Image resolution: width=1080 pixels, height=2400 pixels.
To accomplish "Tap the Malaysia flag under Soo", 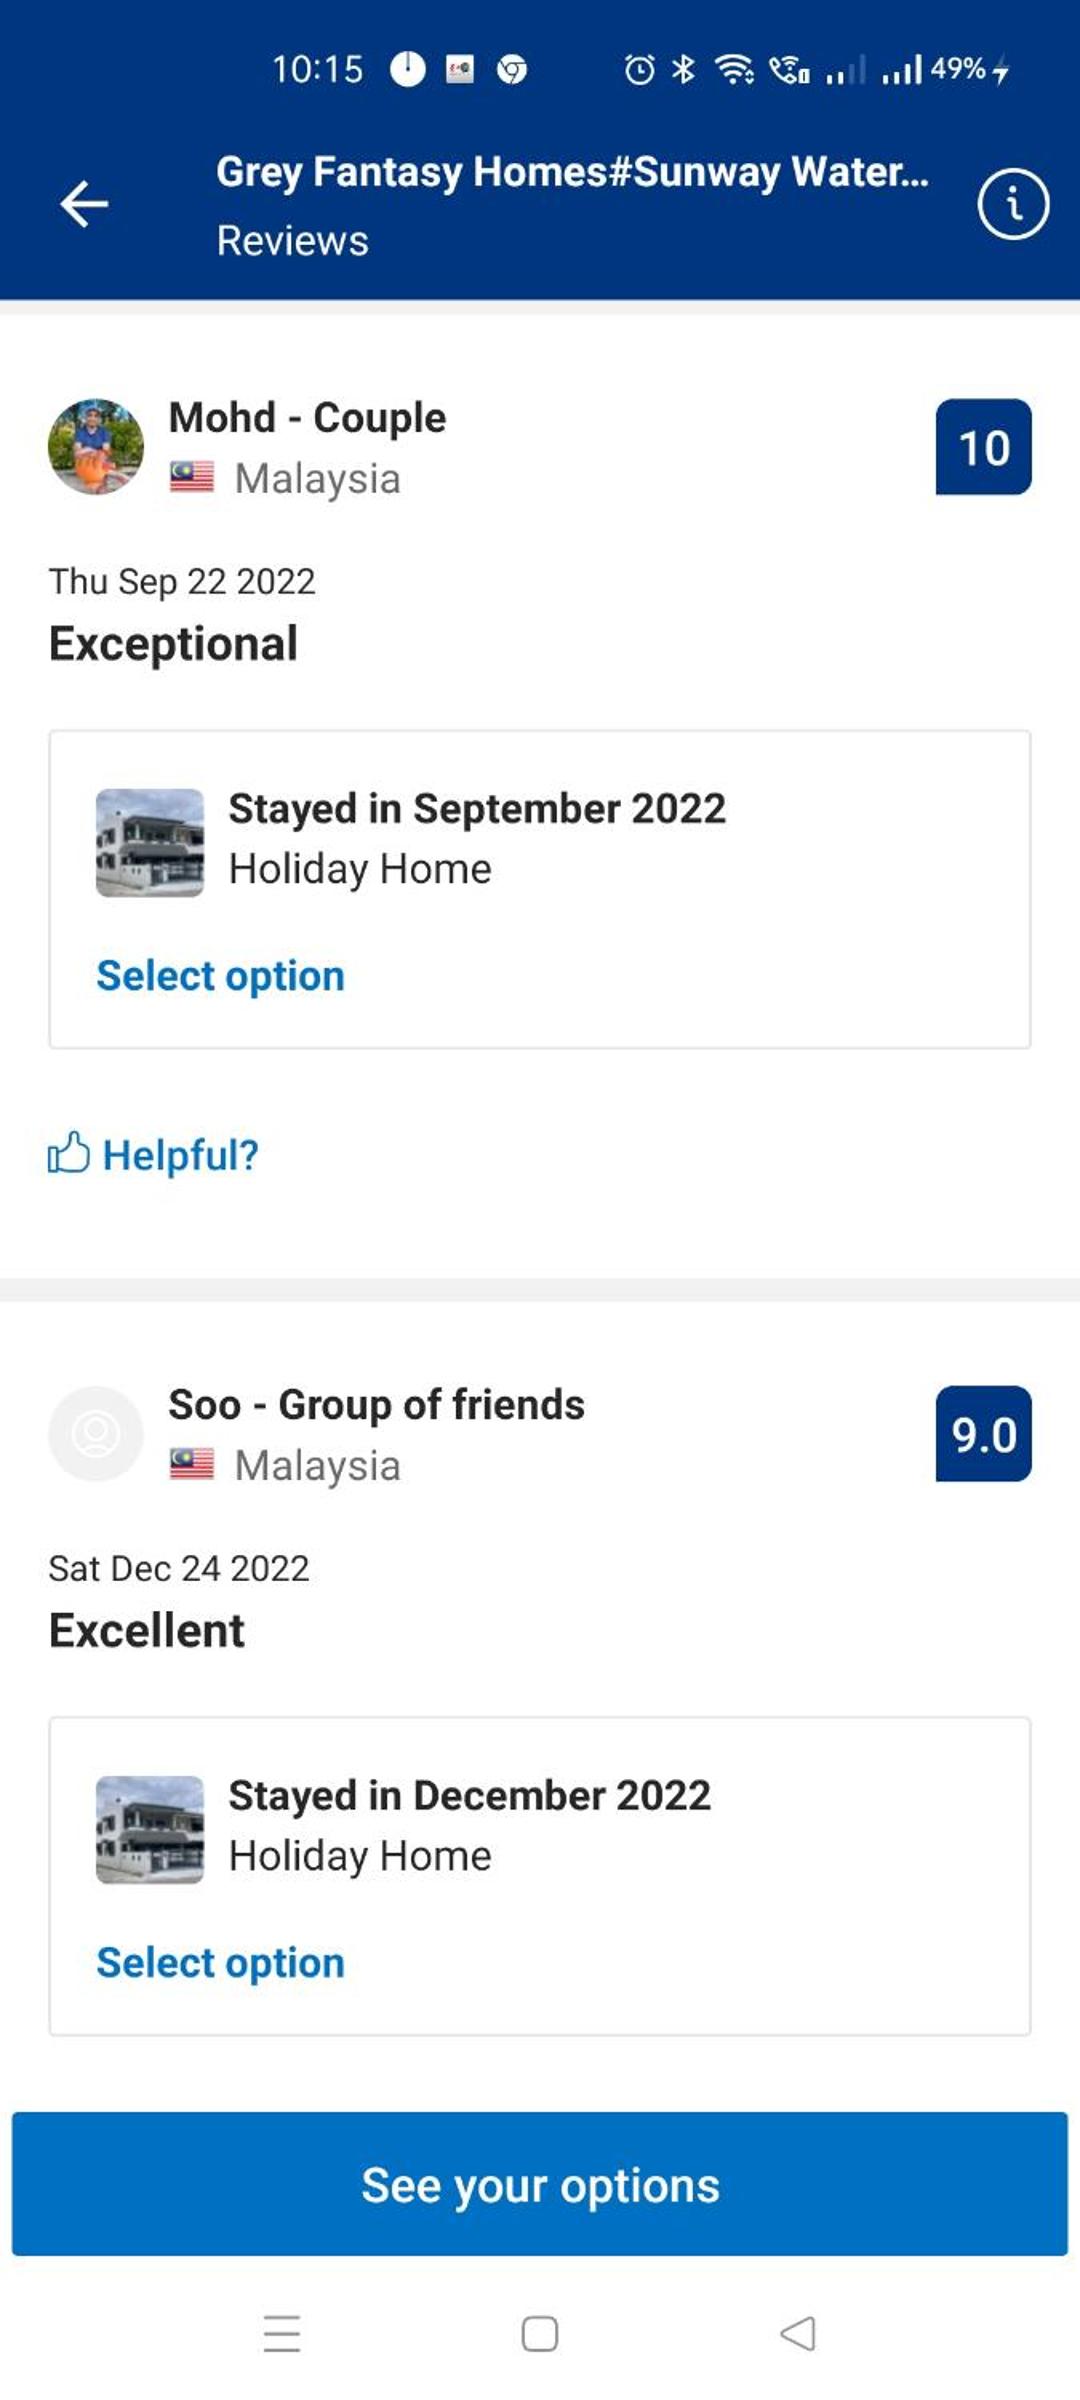I will [192, 1465].
